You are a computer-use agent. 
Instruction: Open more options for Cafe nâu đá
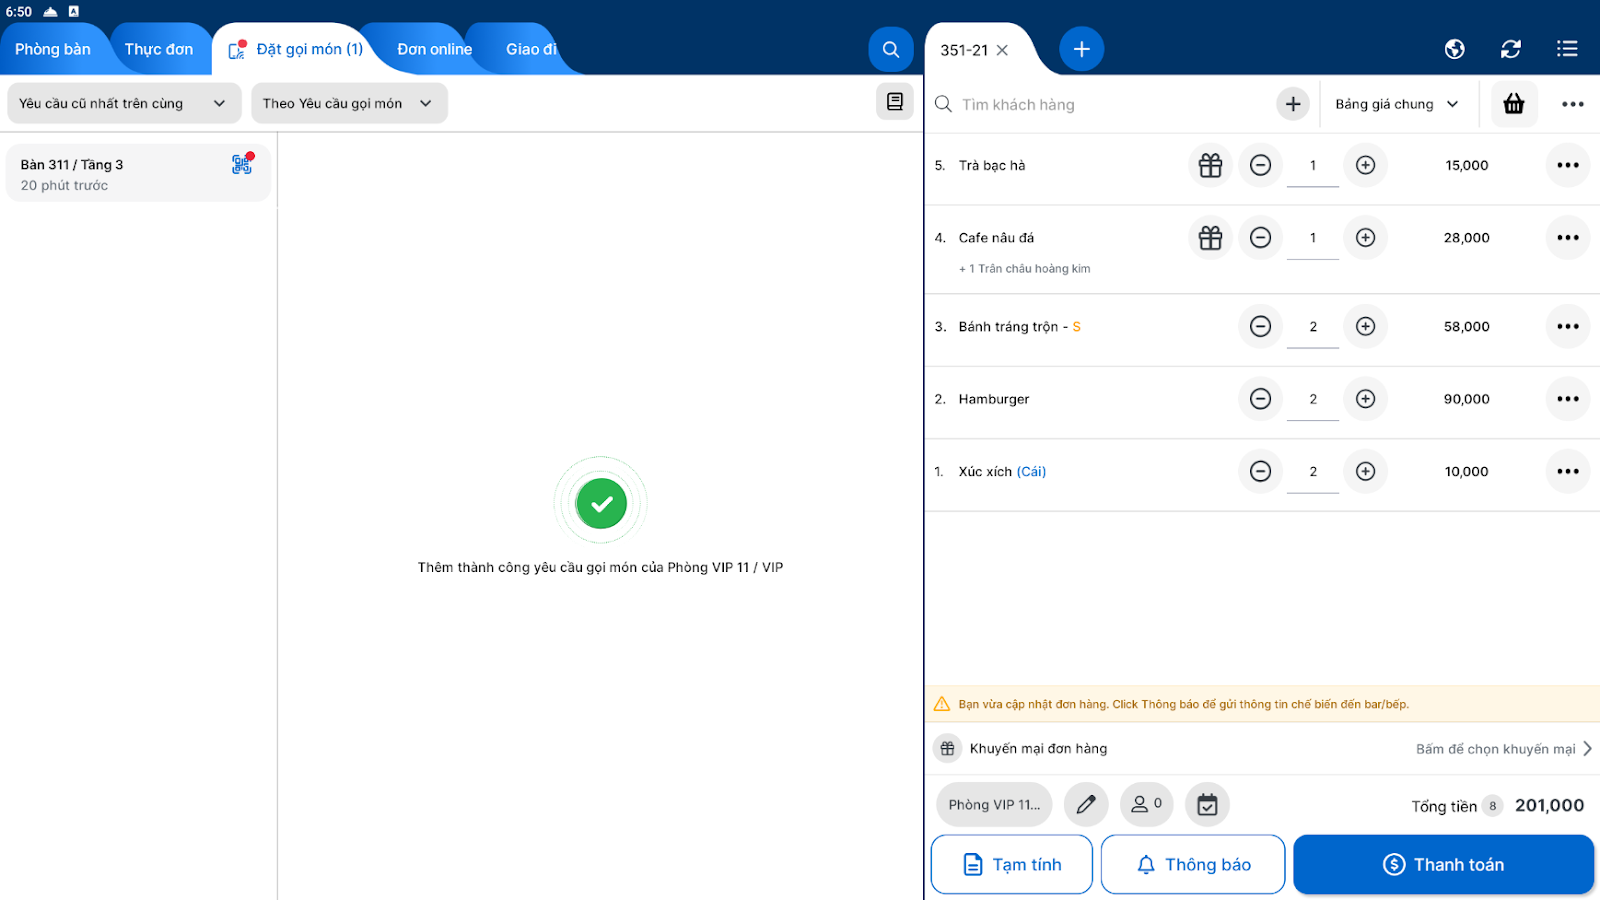coord(1567,238)
